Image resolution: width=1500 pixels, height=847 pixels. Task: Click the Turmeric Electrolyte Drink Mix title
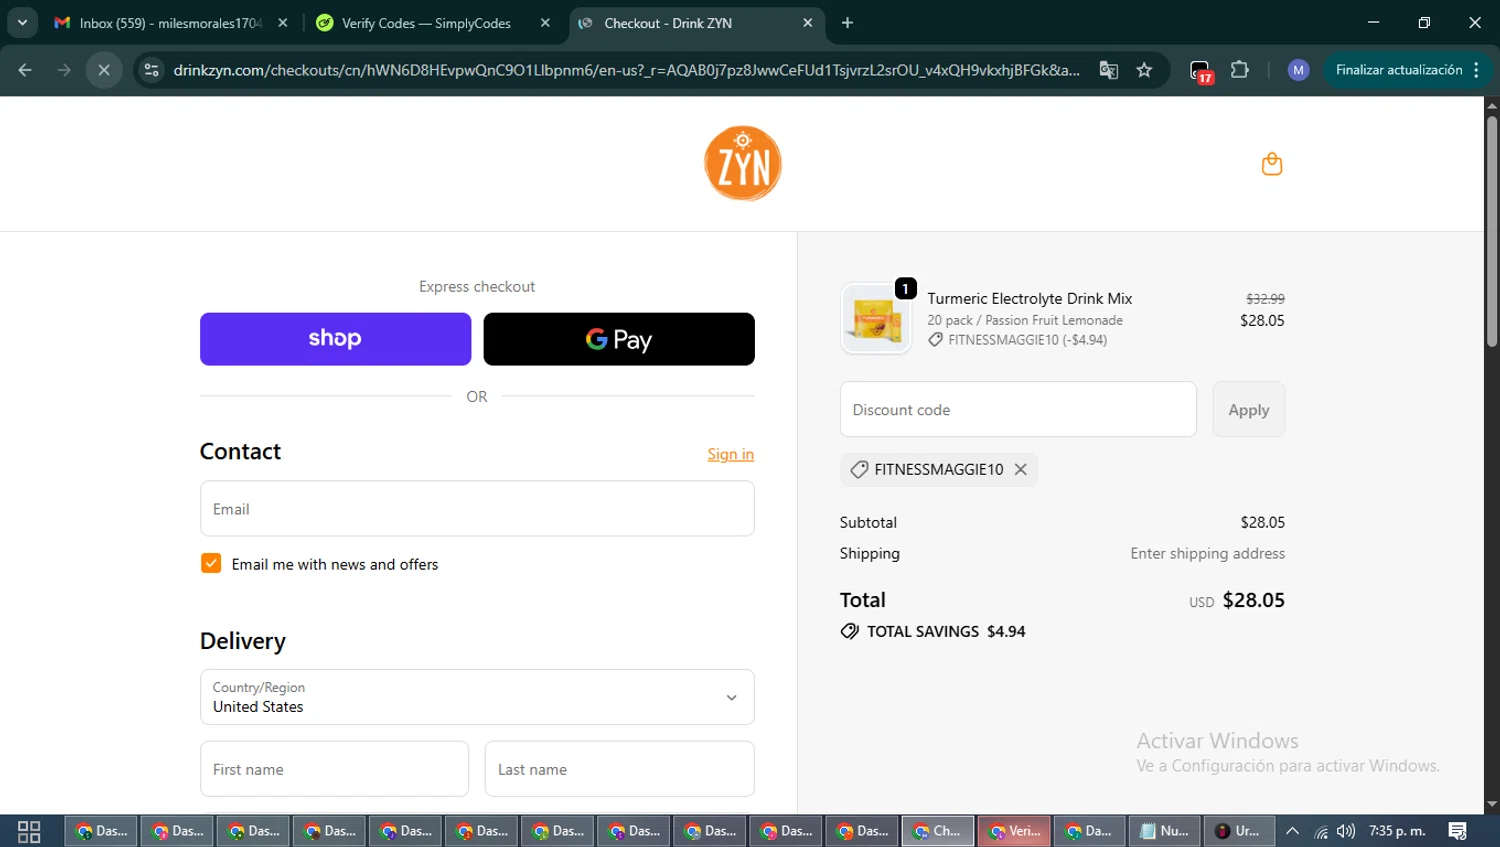[x=1029, y=298]
